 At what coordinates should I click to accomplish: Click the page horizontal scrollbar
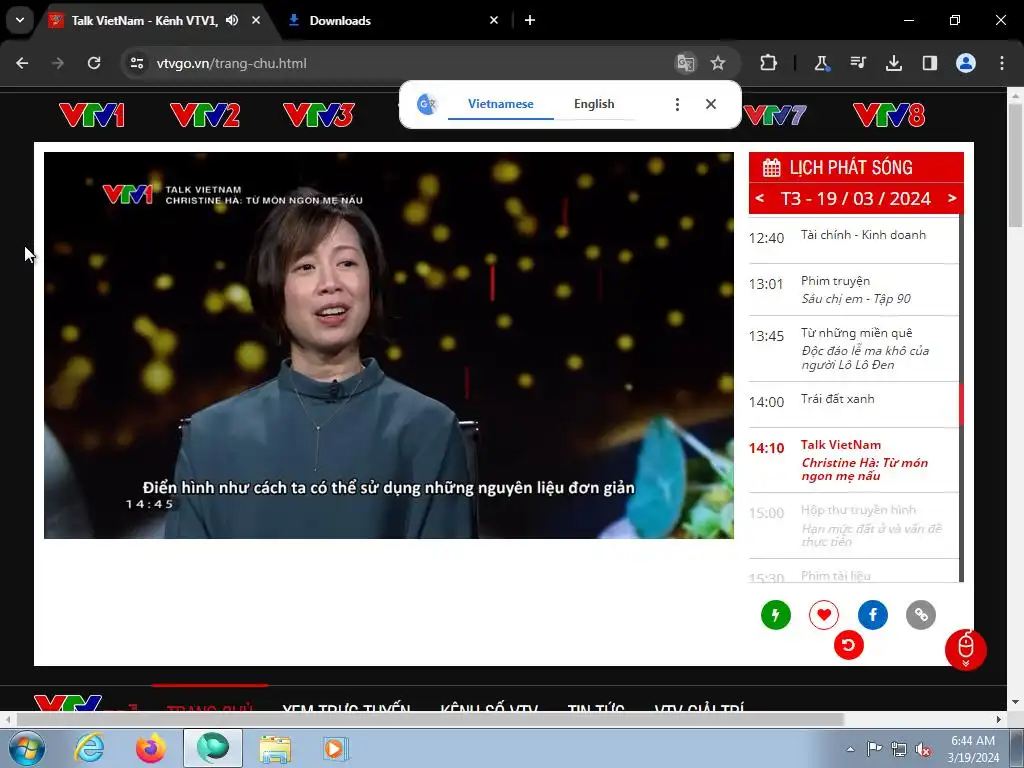(x=430, y=720)
